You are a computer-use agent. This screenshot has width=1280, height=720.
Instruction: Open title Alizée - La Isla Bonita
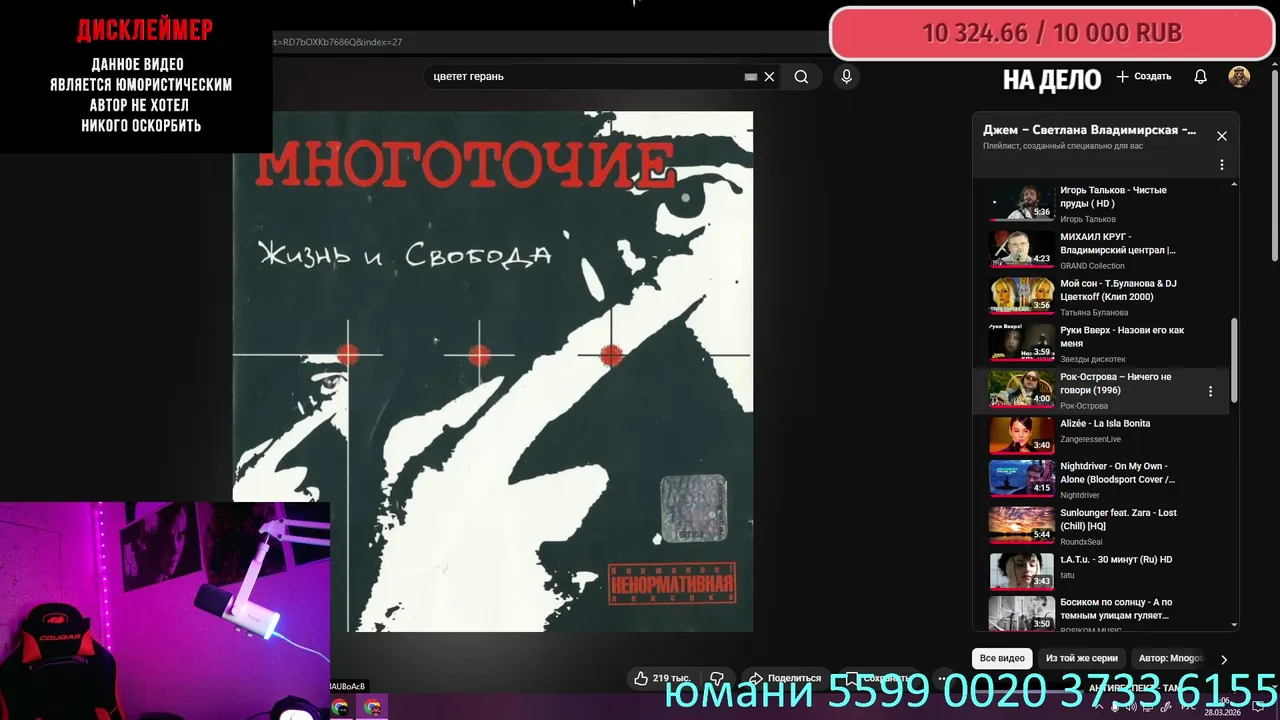point(1105,423)
